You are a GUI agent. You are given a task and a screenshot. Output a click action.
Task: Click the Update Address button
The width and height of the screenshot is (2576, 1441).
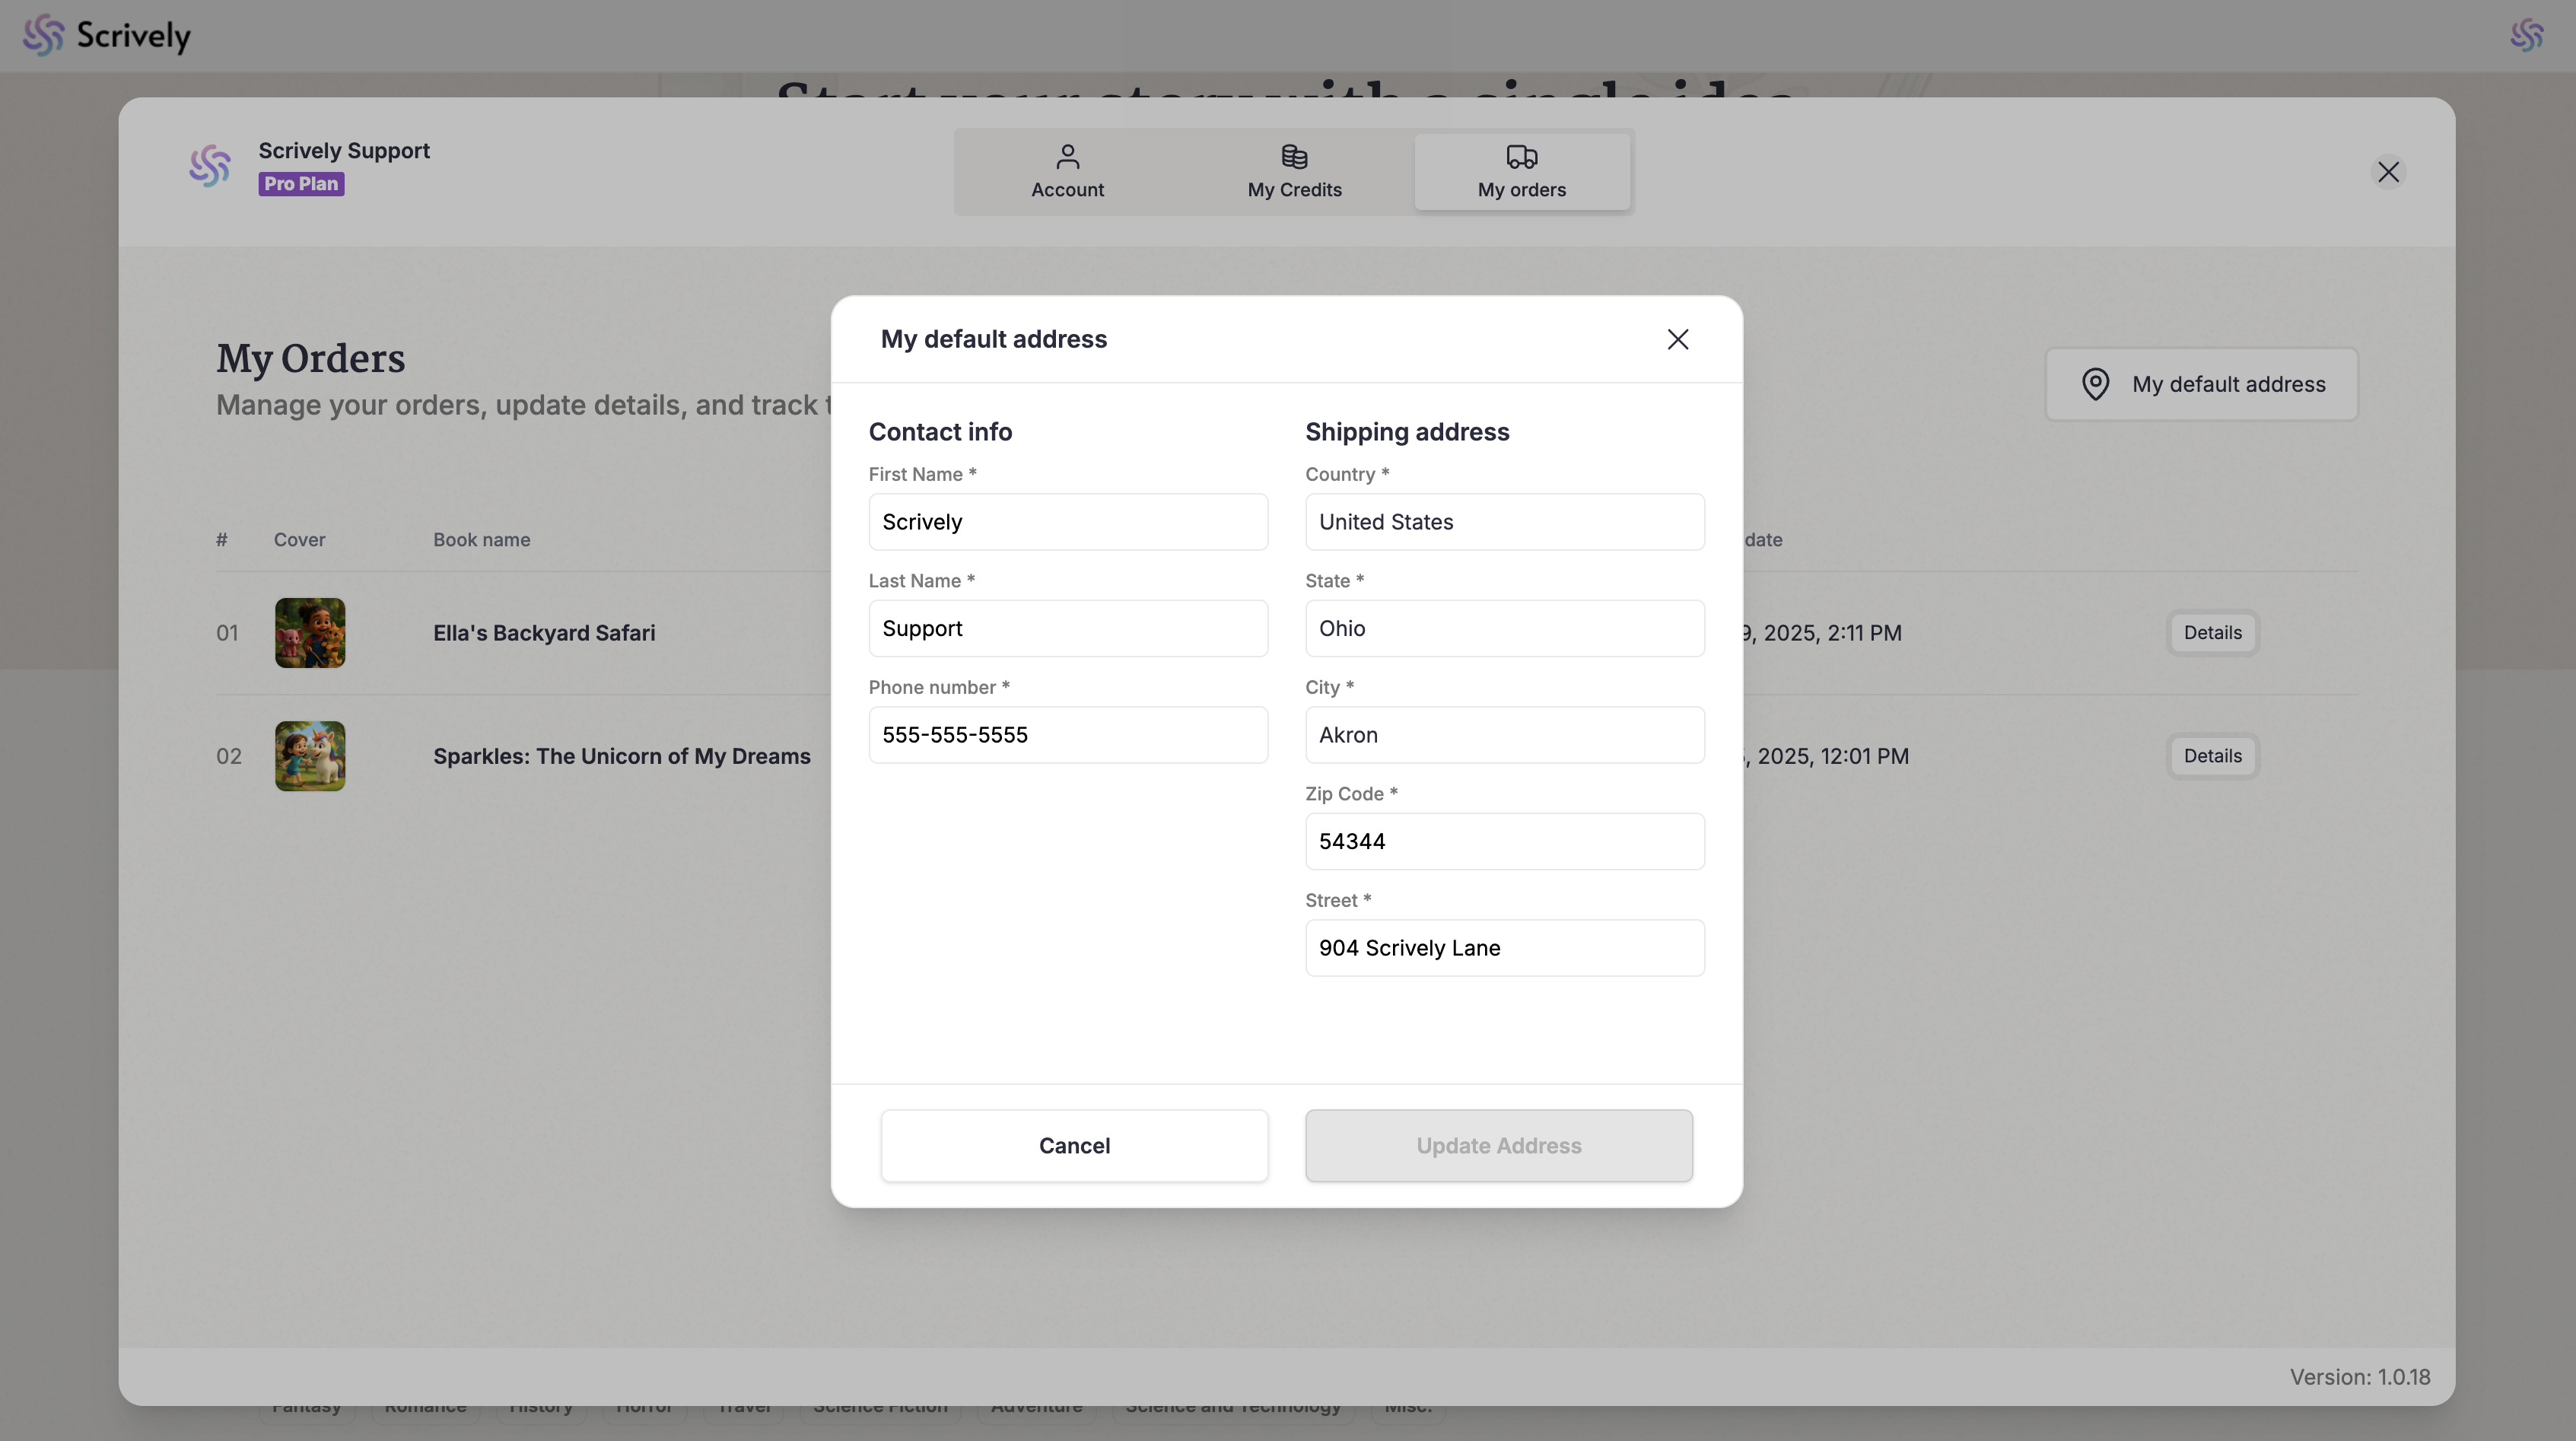pos(1498,1145)
